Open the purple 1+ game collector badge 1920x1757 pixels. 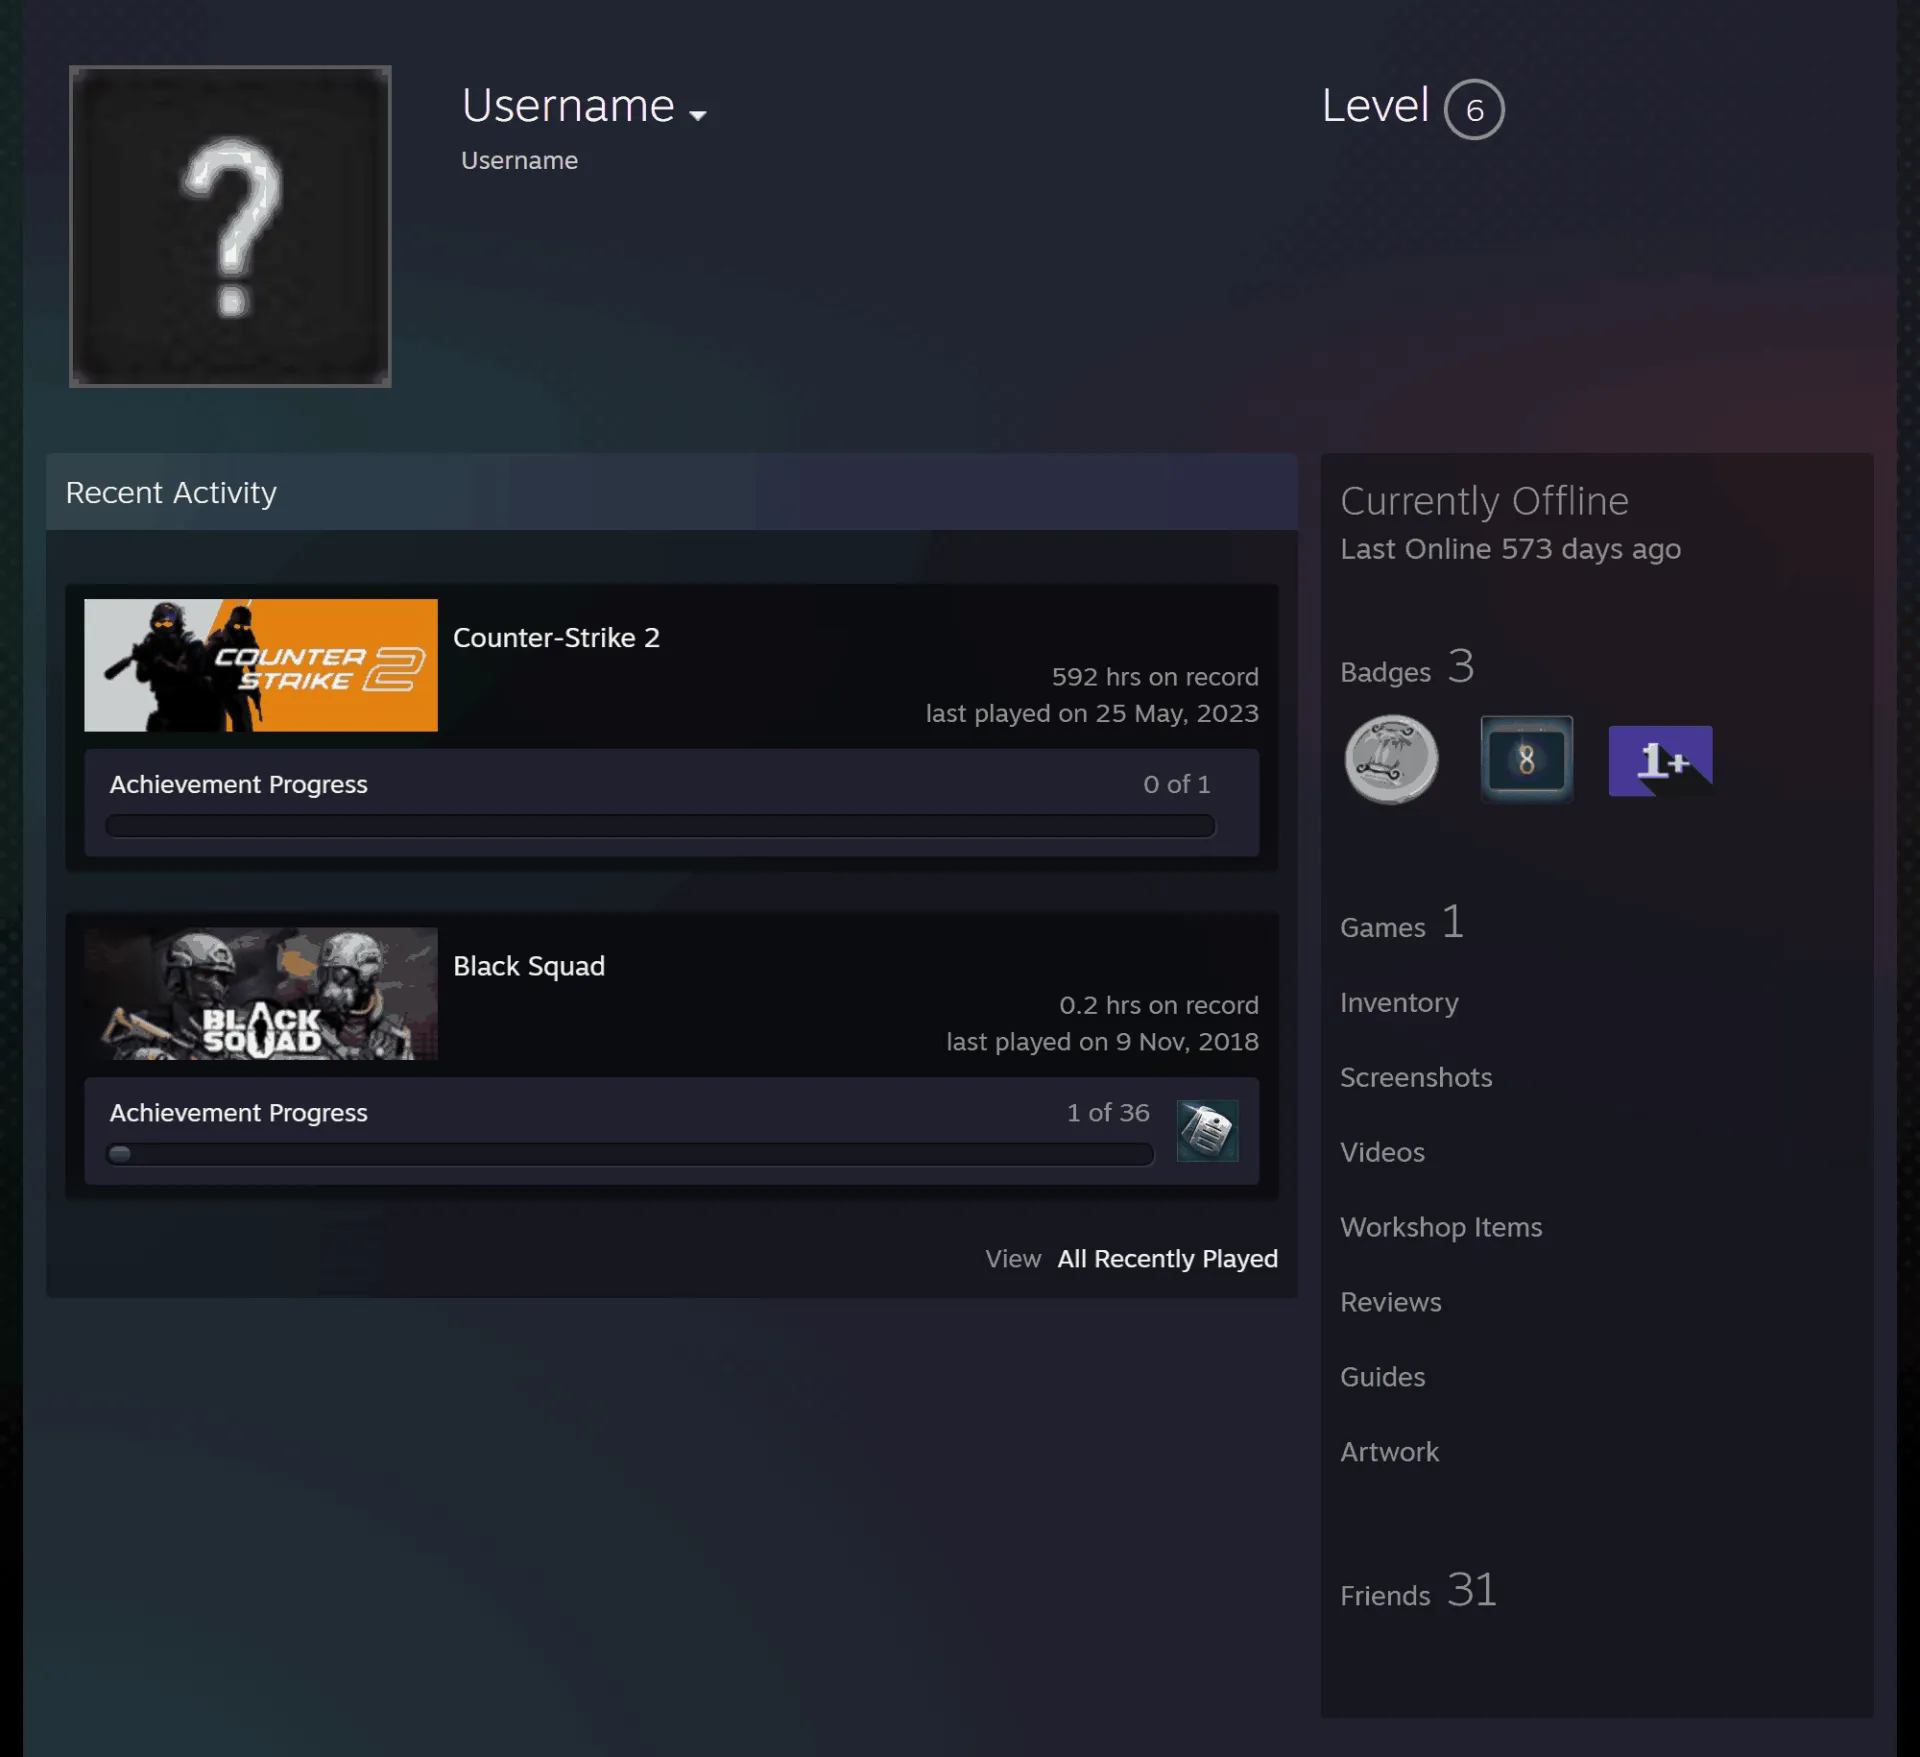1660,761
